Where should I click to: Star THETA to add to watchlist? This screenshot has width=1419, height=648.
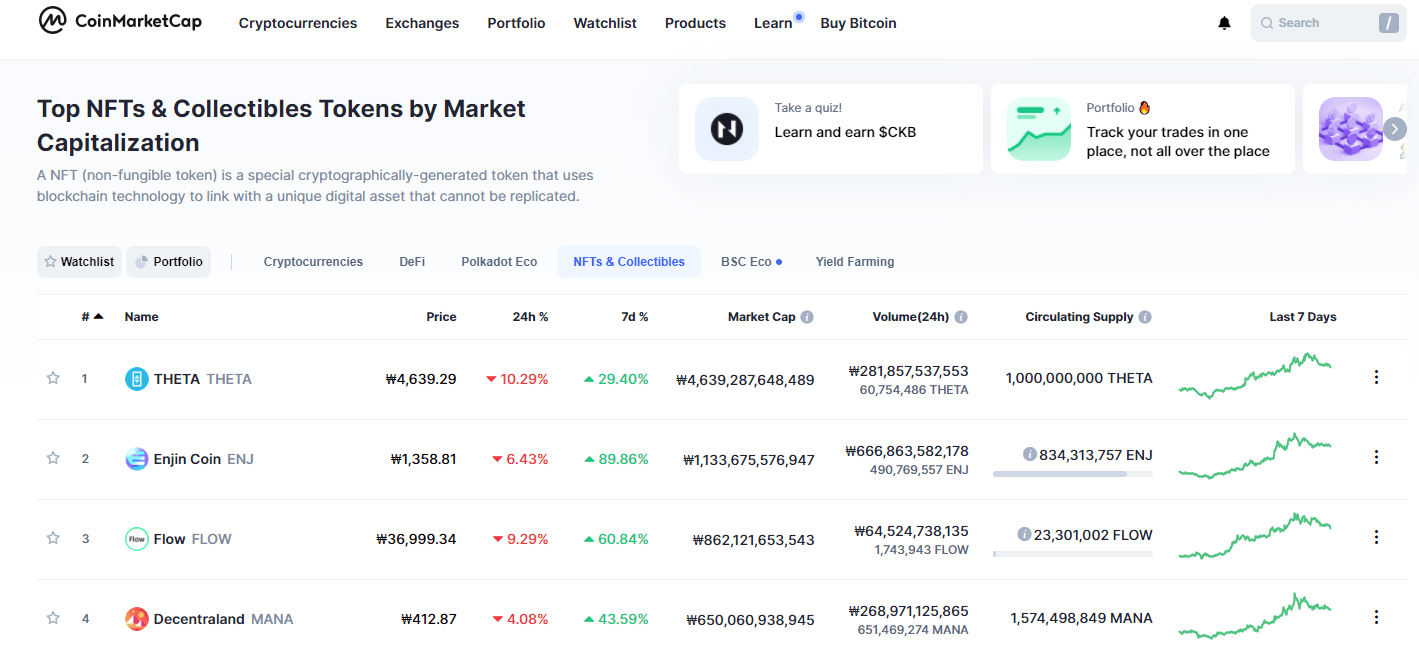point(53,378)
